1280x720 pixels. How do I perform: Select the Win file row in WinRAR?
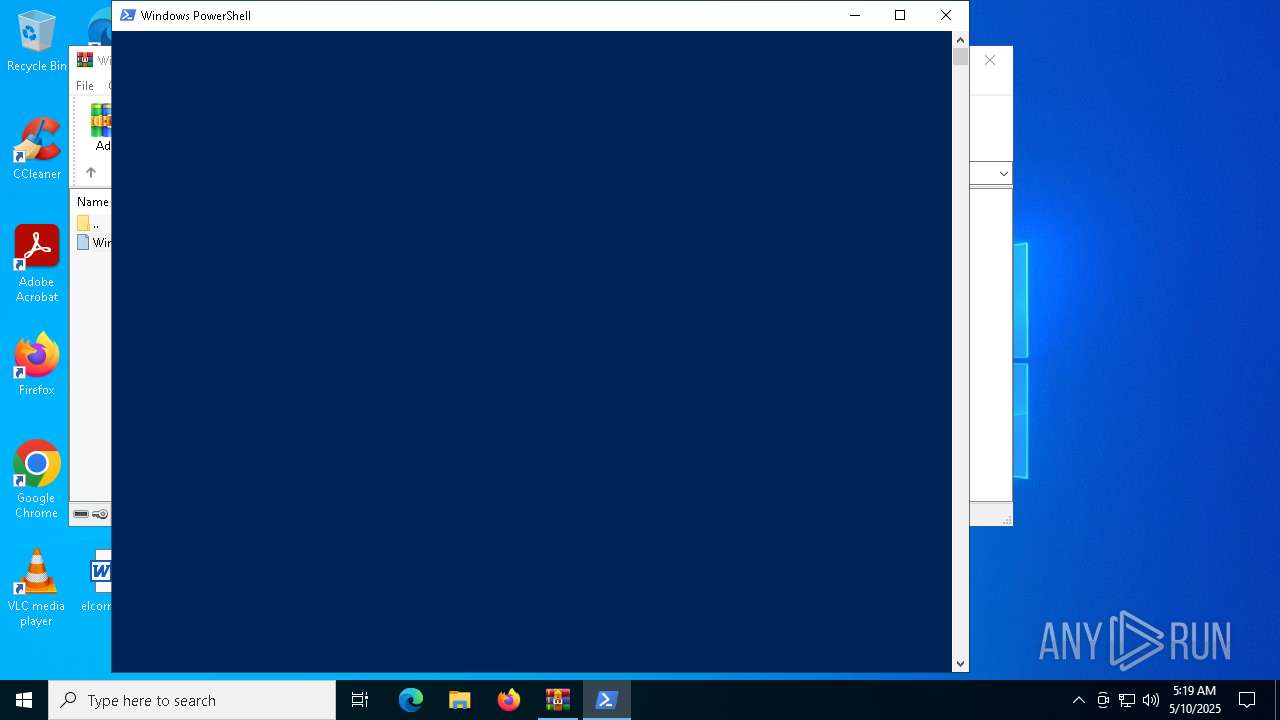coord(93,243)
